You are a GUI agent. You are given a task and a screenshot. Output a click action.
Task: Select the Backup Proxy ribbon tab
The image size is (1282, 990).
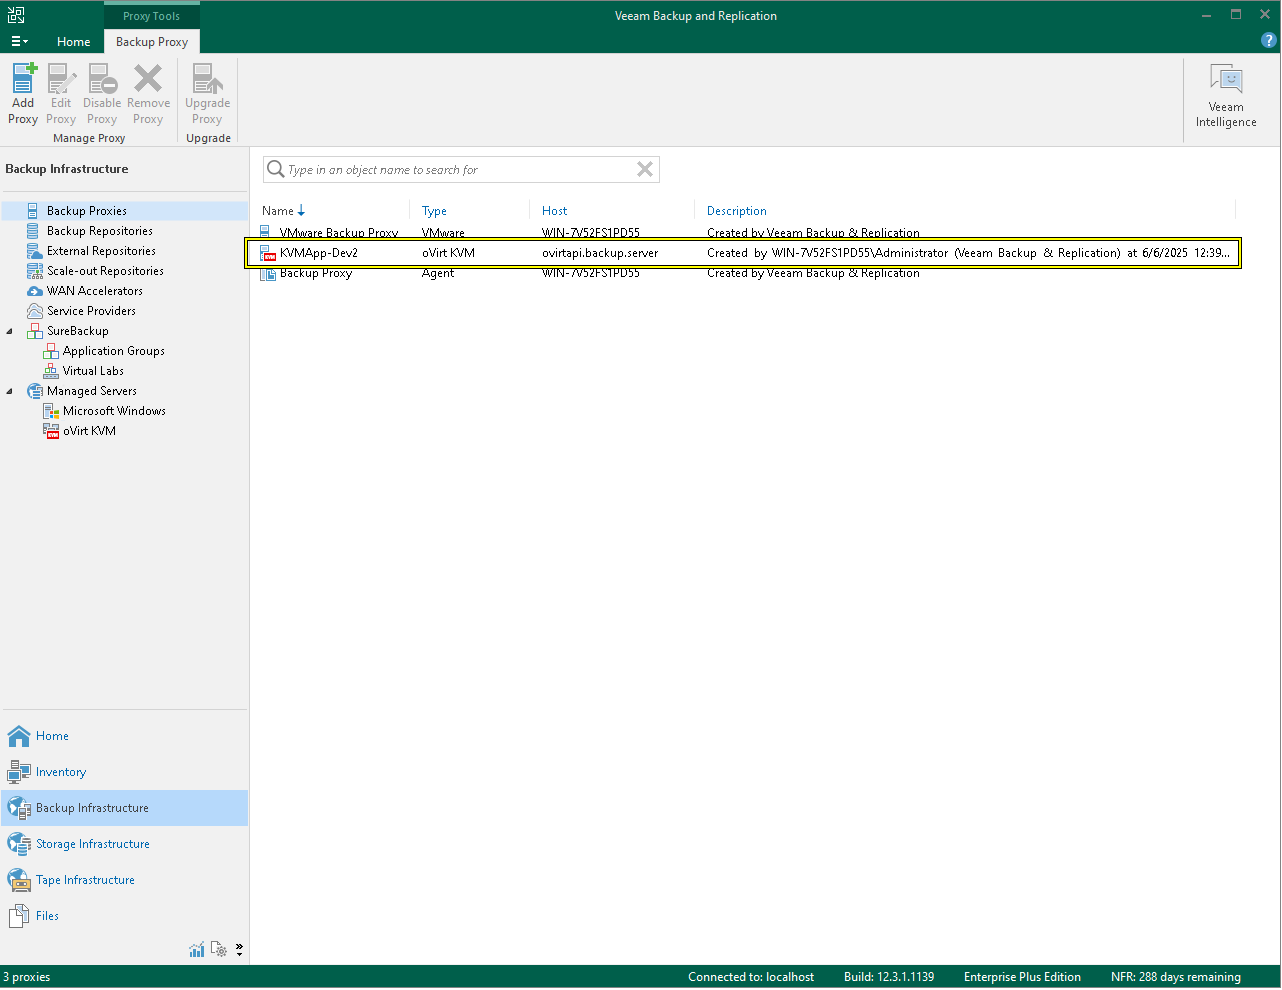(x=152, y=42)
